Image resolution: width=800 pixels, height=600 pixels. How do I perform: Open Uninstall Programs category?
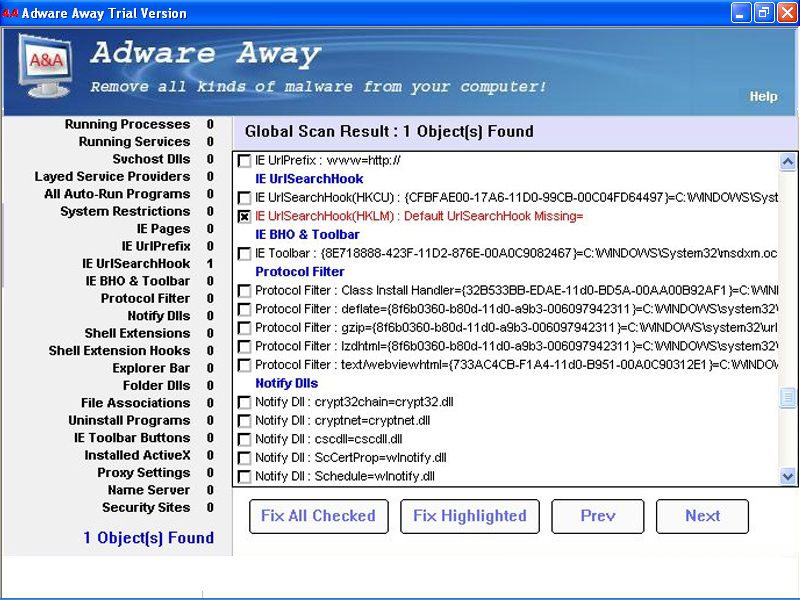pyautogui.click(x=129, y=421)
